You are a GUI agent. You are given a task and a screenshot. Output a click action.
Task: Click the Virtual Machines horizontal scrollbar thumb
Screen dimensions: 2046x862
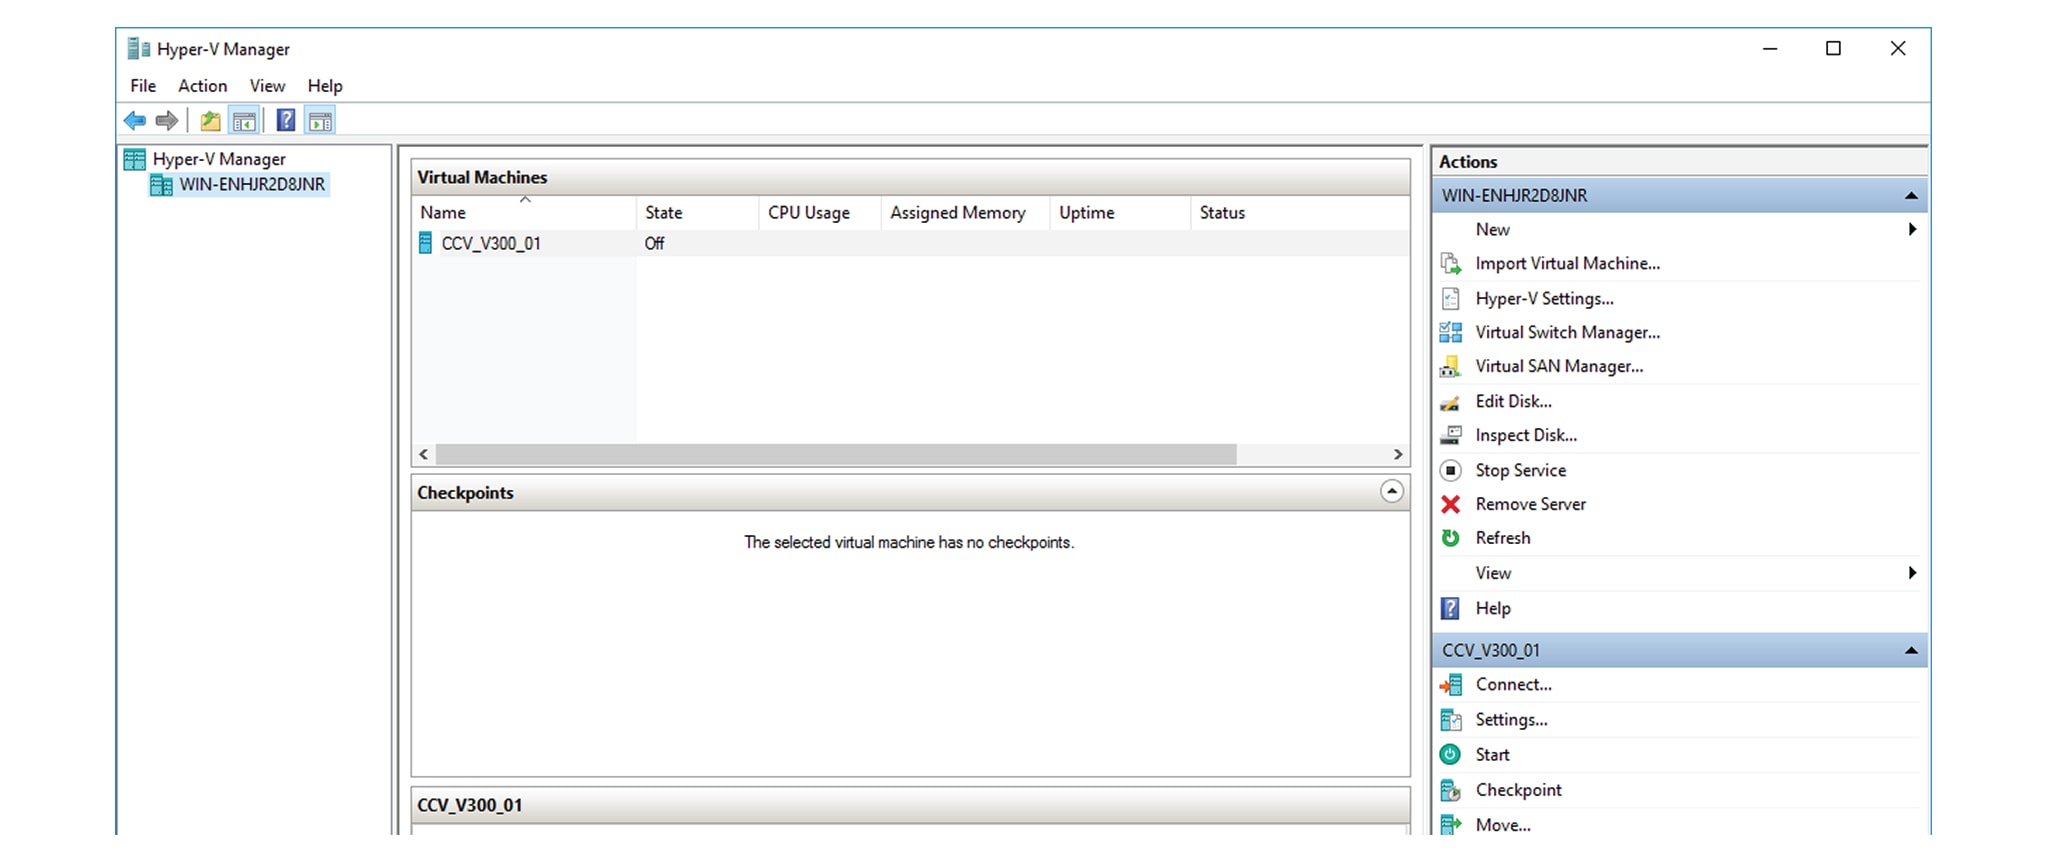836,454
